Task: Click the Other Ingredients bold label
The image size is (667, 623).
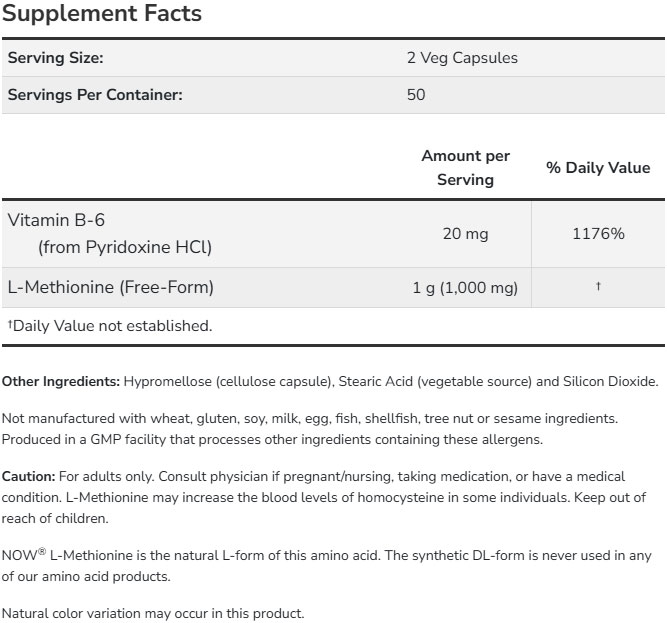Action: [61, 381]
